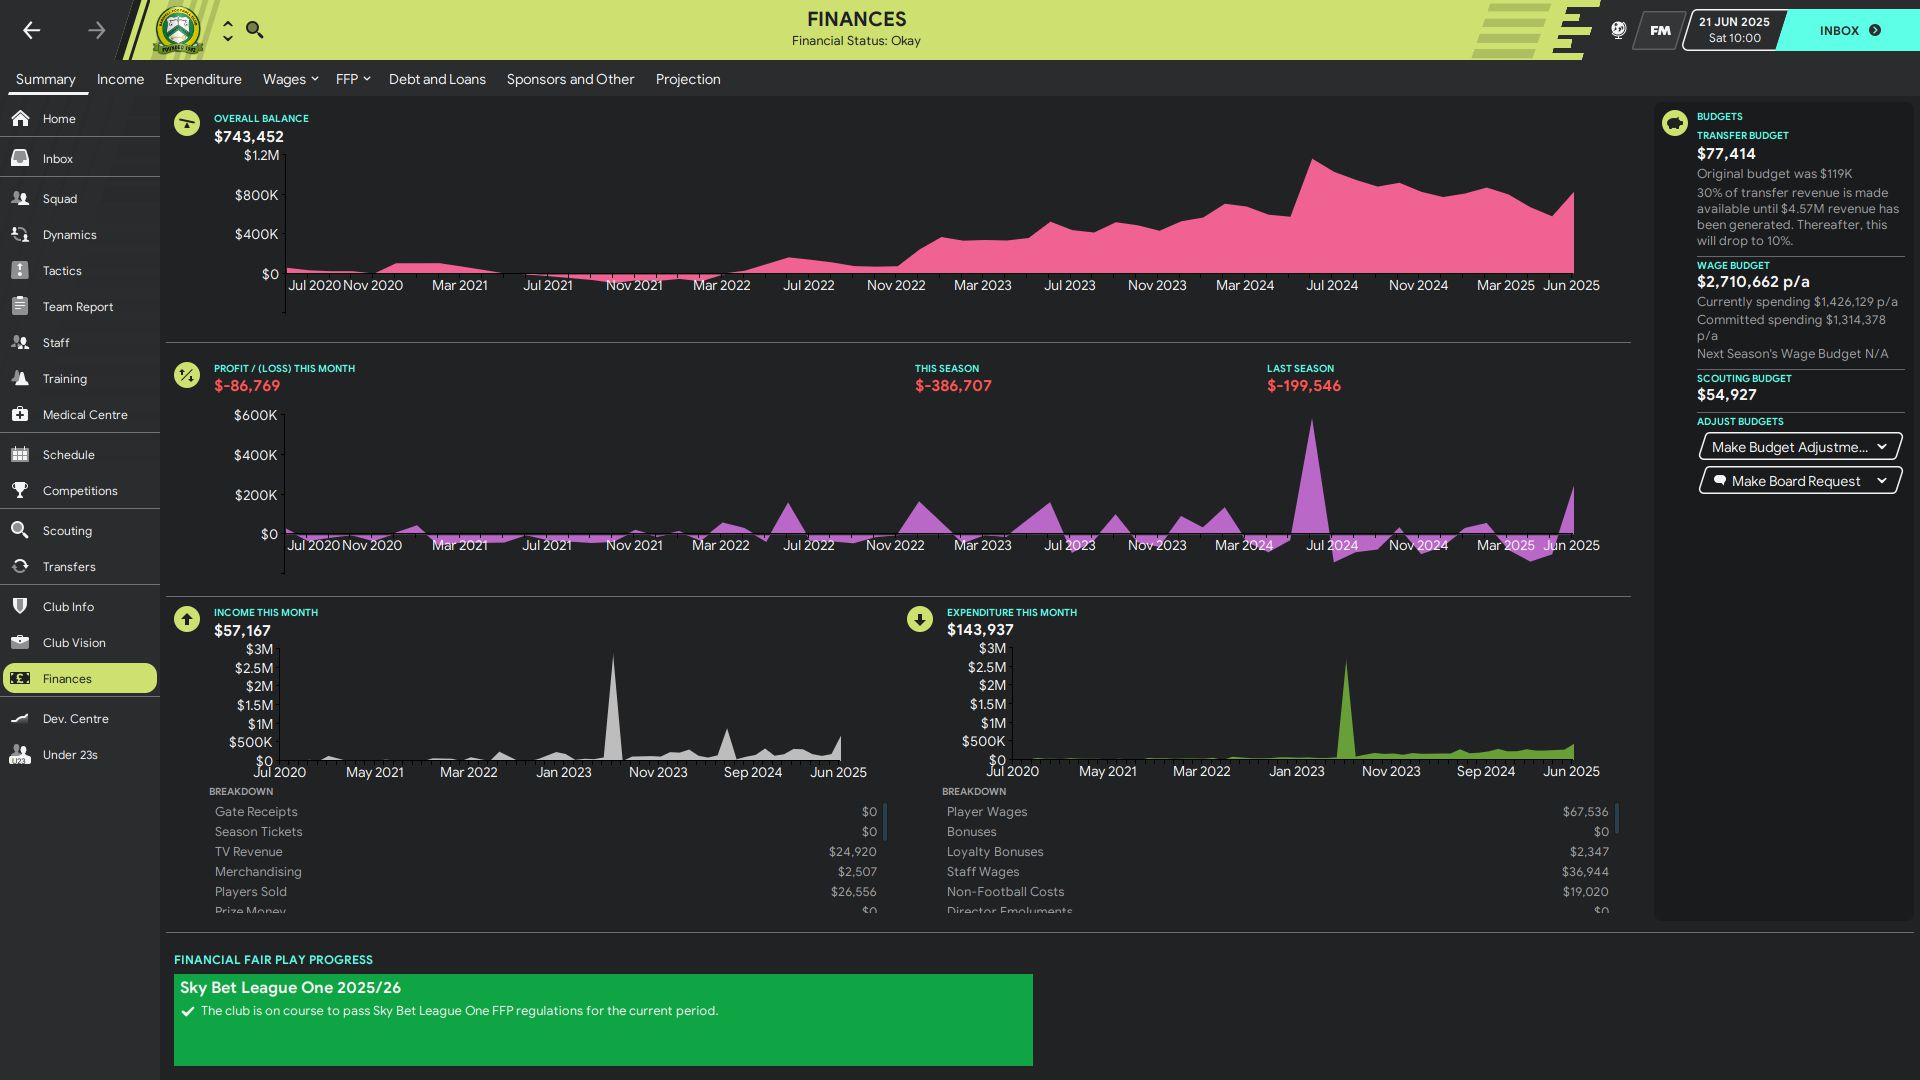Image resolution: width=1920 pixels, height=1080 pixels.
Task: Click the globe world icon
Action: tap(1618, 30)
